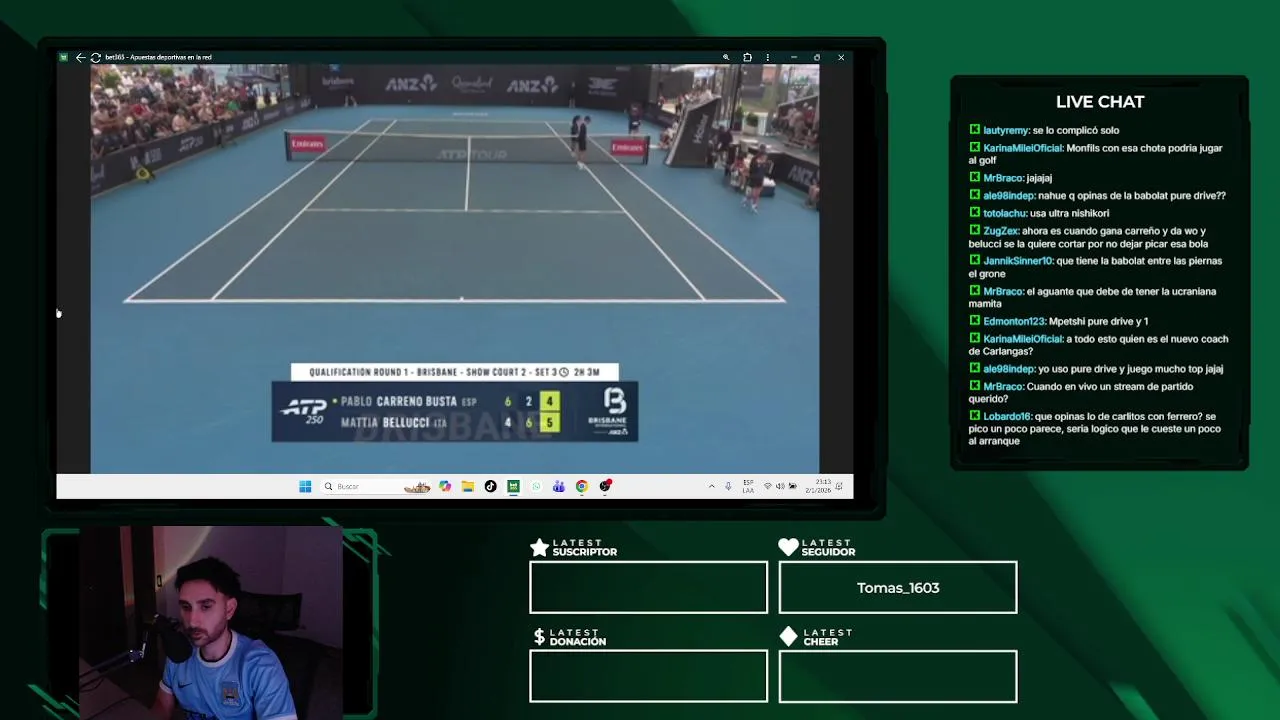This screenshot has width=1280, height=720.
Task: Switch to the bet365 taskbar app
Action: point(513,486)
